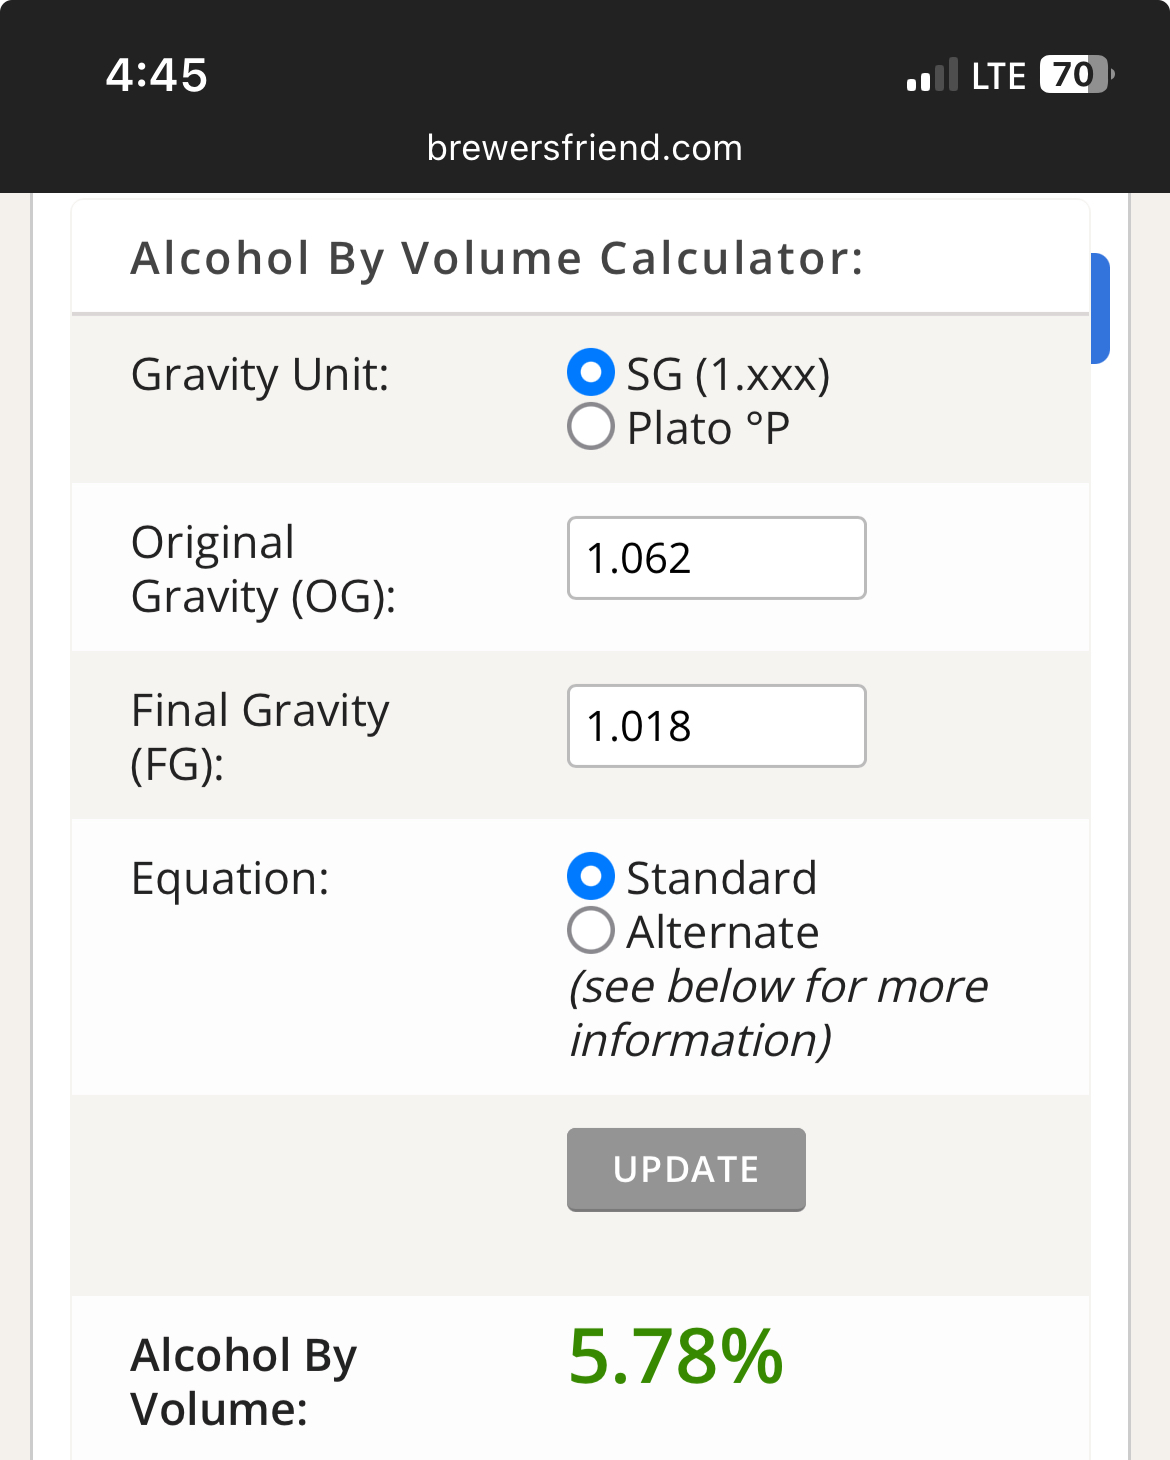Viewport: 1170px width, 1460px height.
Task: Click the Gravity Unit label
Action: (260, 375)
